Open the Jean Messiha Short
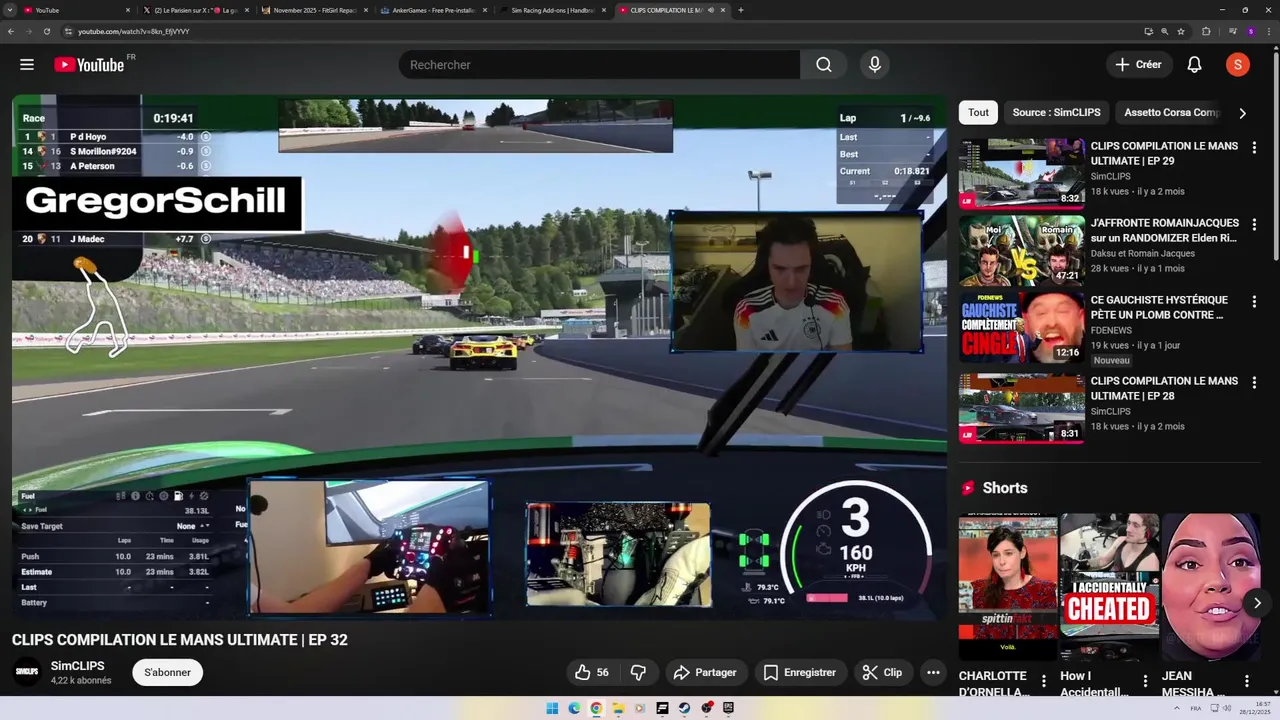Screen dimensions: 1280x720 pos(1211,587)
